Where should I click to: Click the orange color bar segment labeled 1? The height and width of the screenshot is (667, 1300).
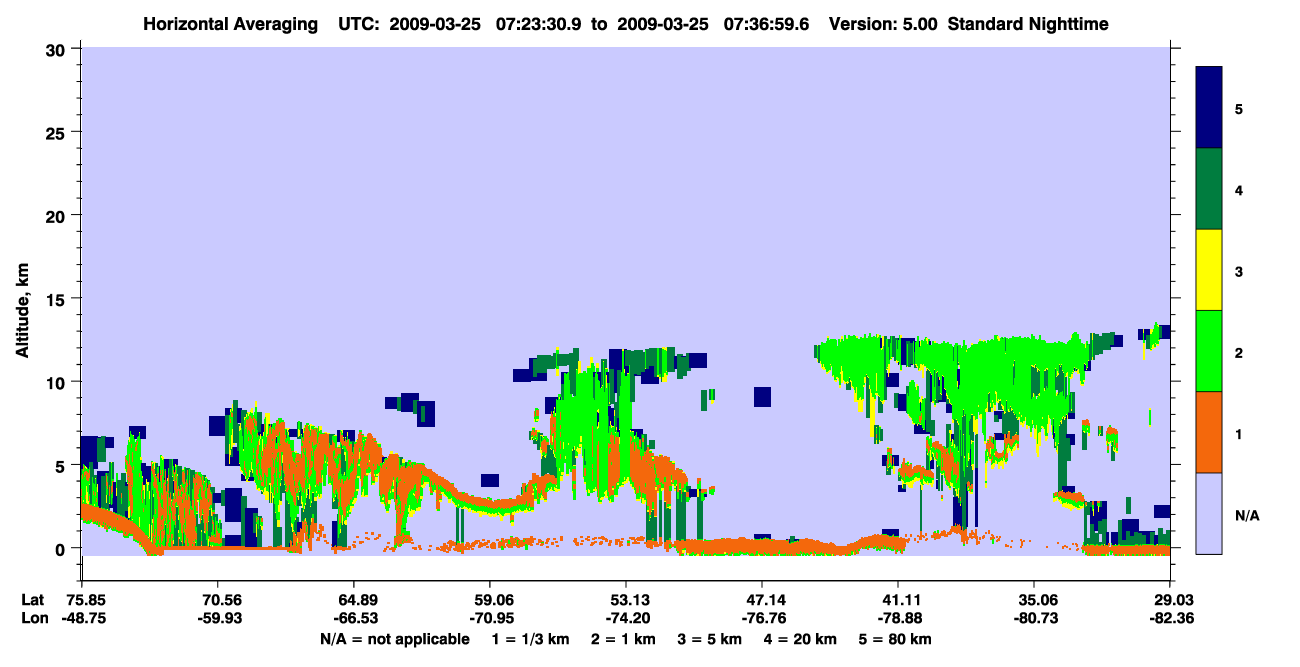tap(1209, 432)
